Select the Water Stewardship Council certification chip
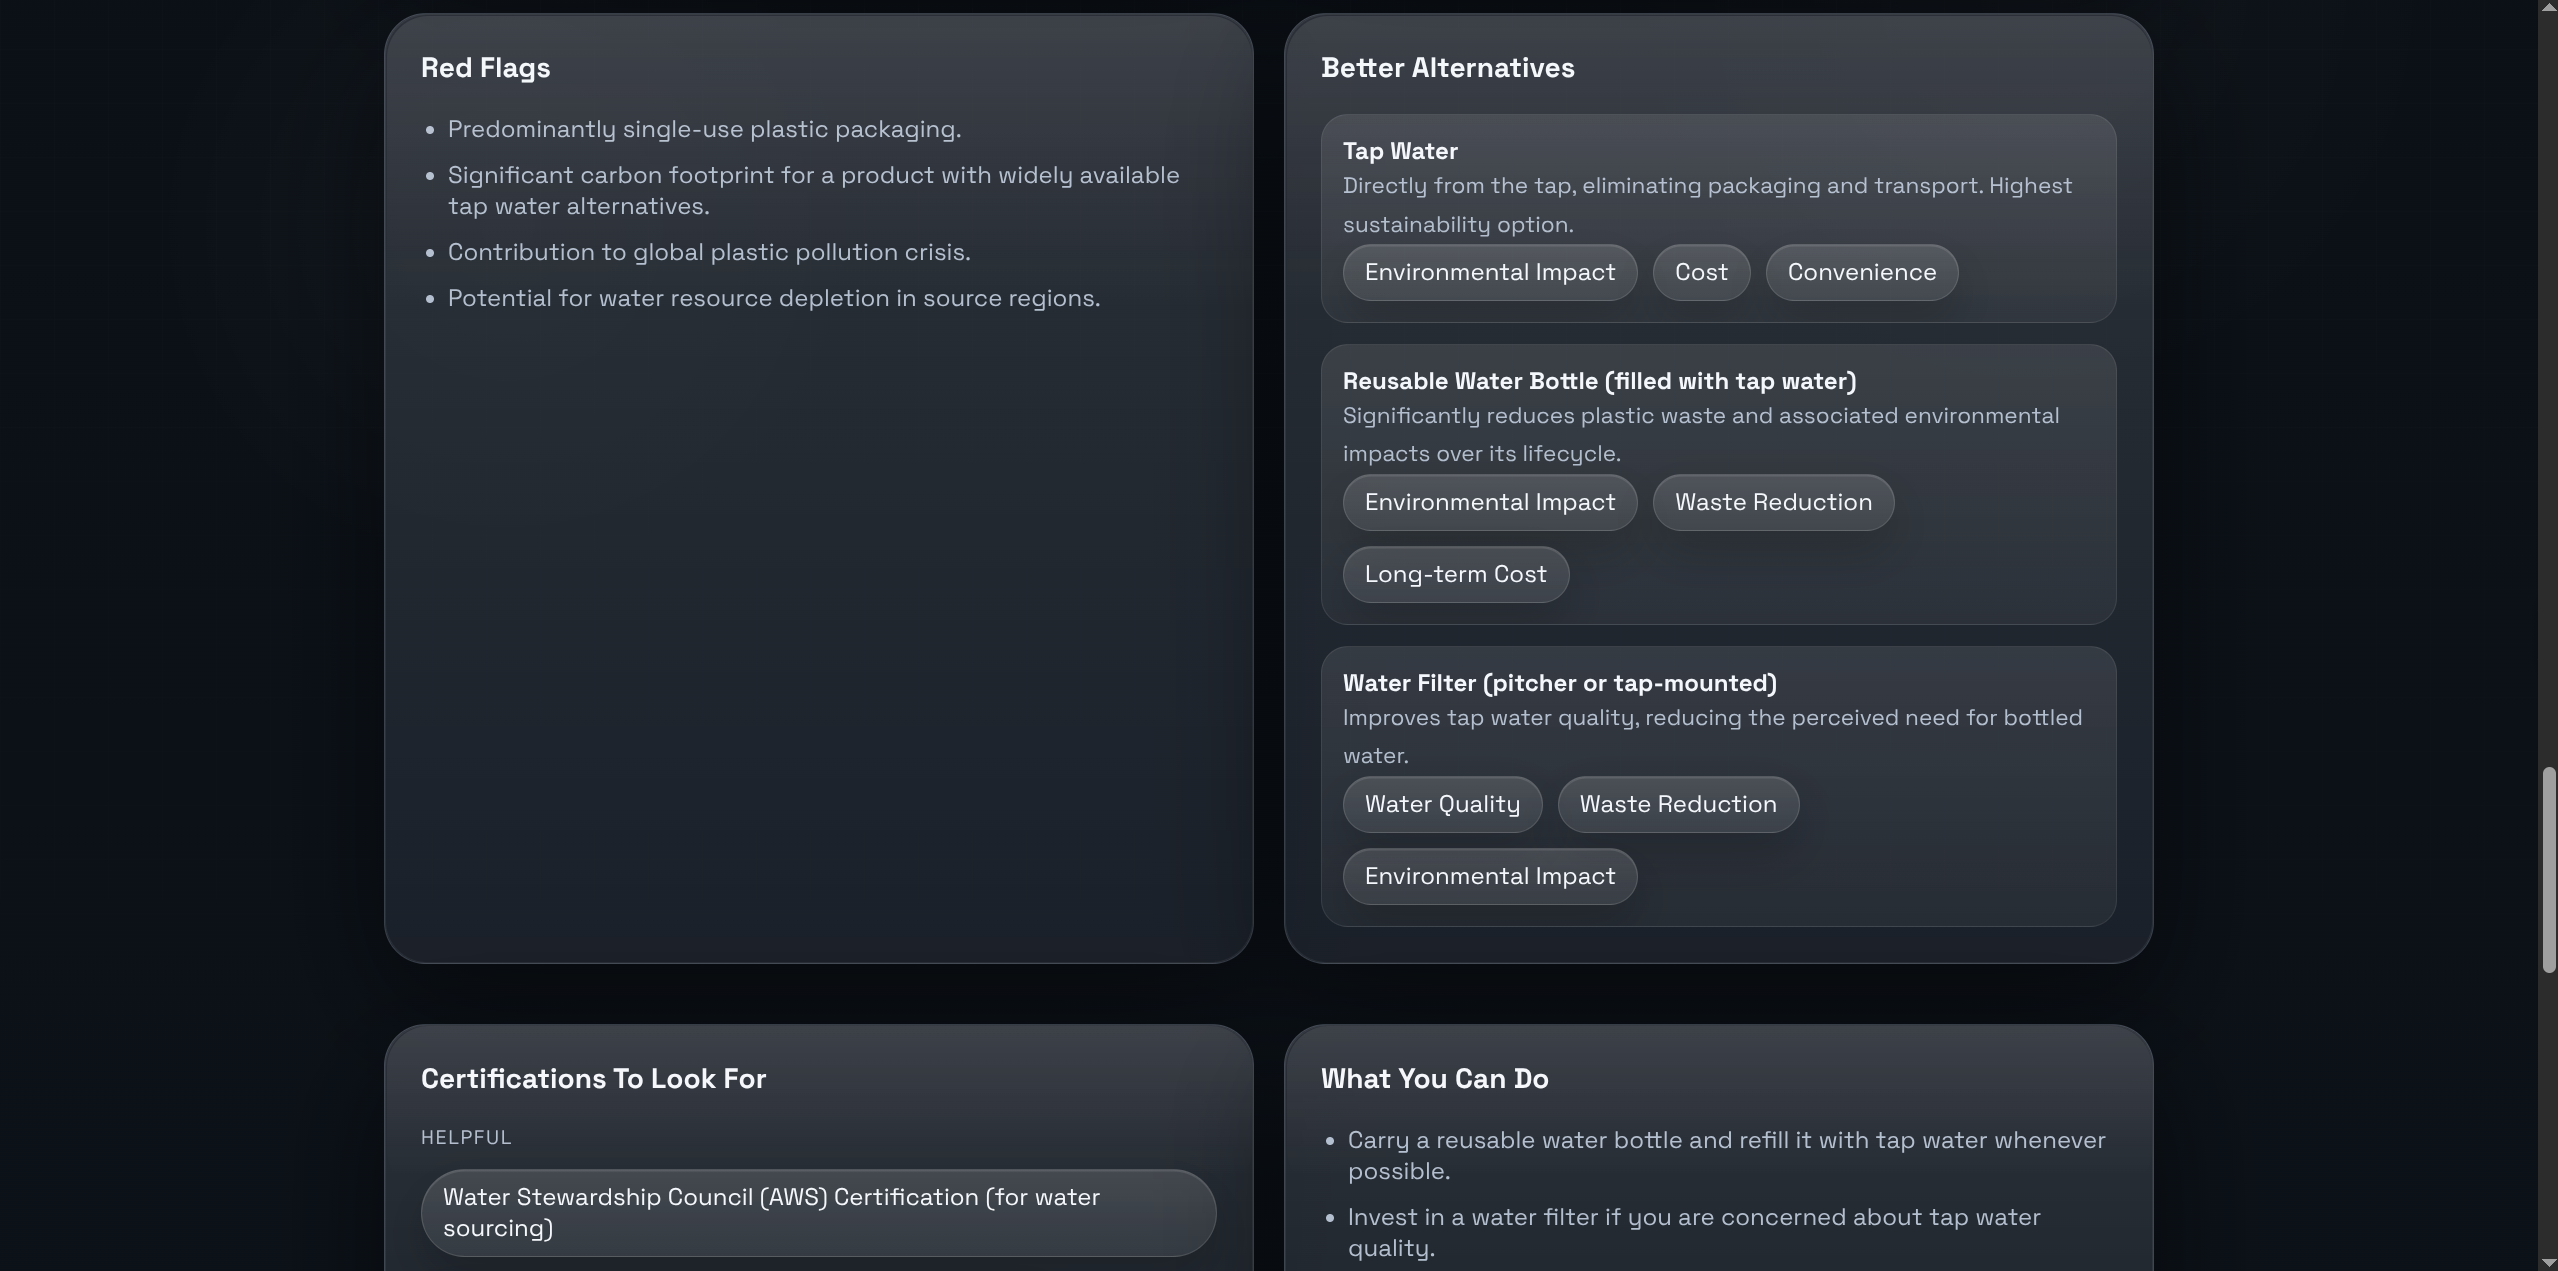The width and height of the screenshot is (2558, 1271). click(x=817, y=1212)
